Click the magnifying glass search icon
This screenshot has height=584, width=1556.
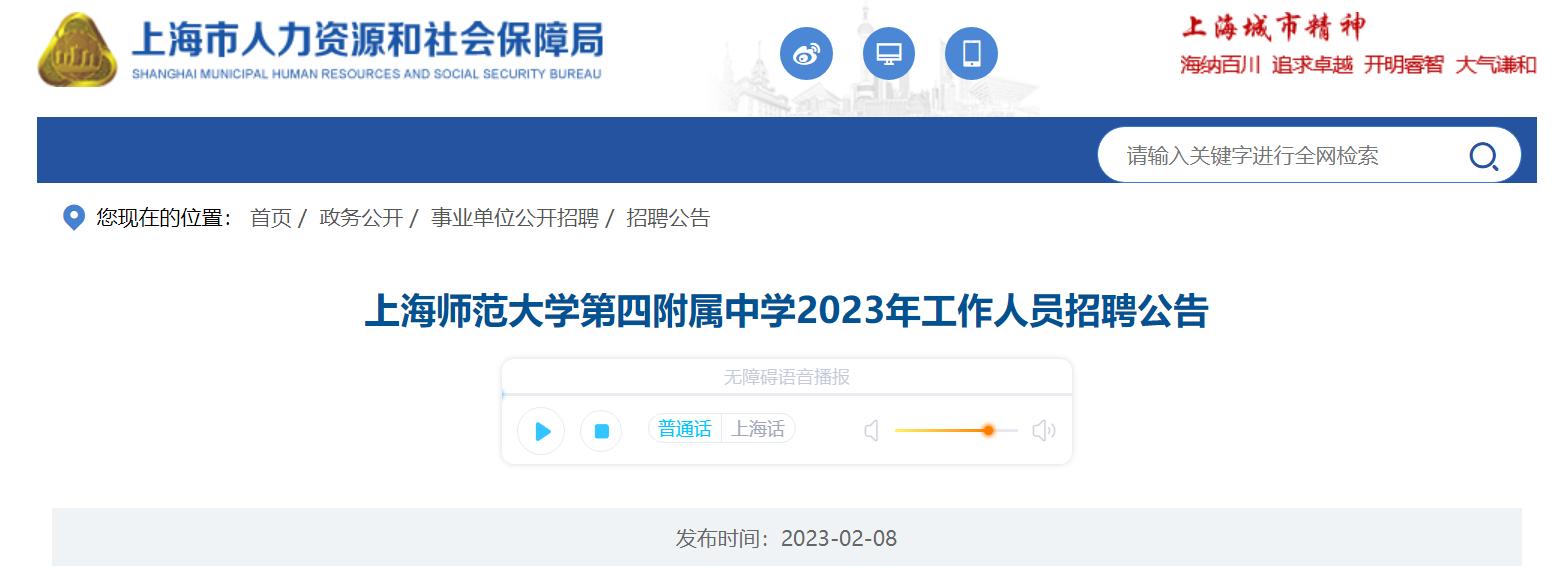click(1482, 156)
